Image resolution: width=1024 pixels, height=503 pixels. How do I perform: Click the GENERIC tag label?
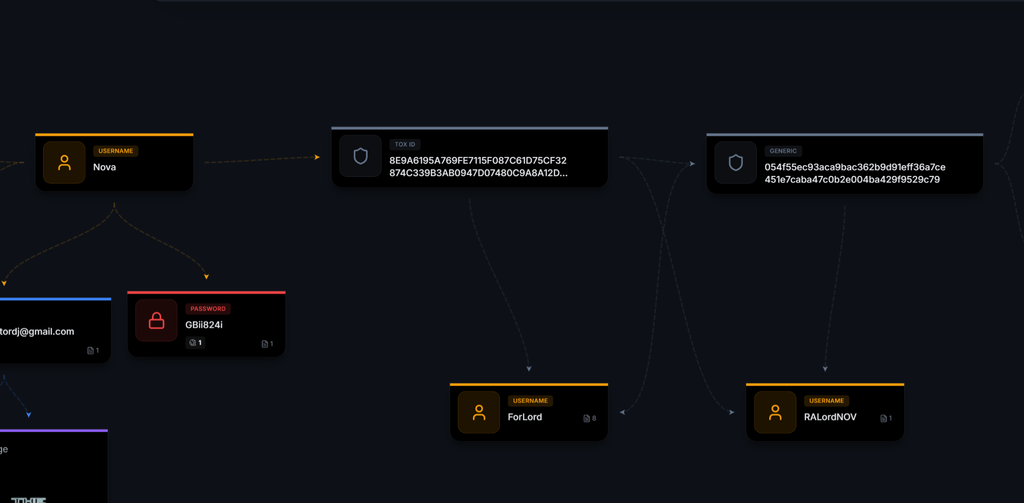(783, 151)
